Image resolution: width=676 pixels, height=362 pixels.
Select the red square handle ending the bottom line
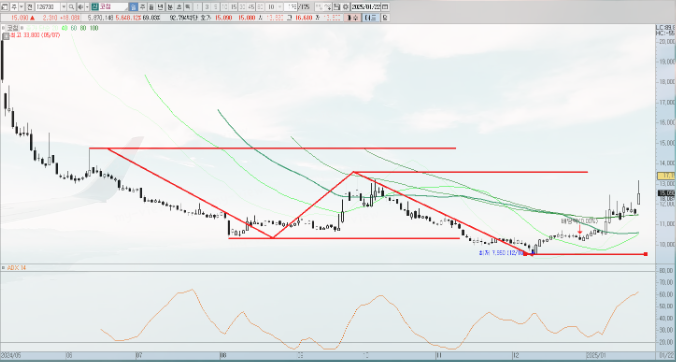[x=645, y=254]
